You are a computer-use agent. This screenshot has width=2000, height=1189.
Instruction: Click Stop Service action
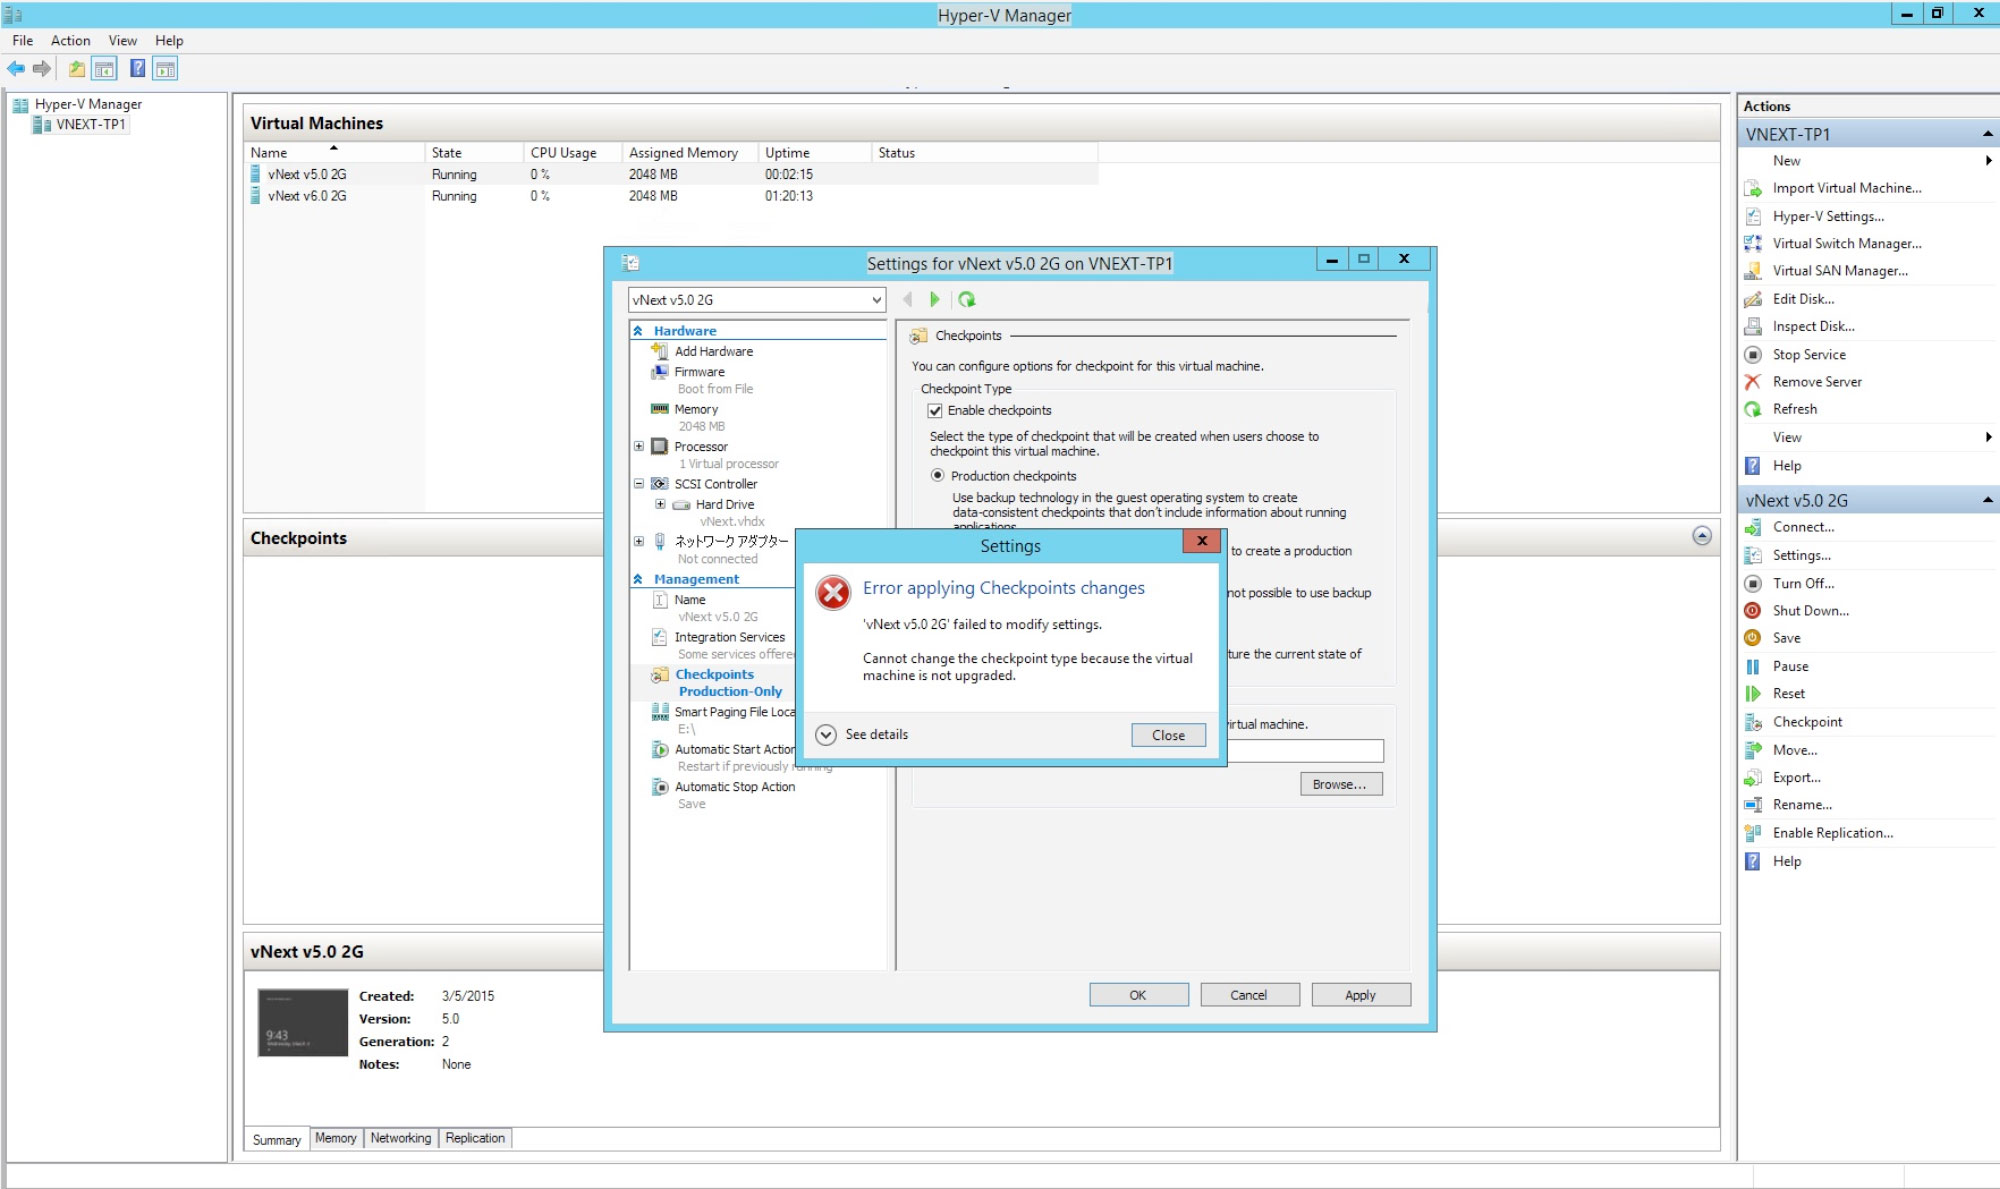[x=1809, y=354]
